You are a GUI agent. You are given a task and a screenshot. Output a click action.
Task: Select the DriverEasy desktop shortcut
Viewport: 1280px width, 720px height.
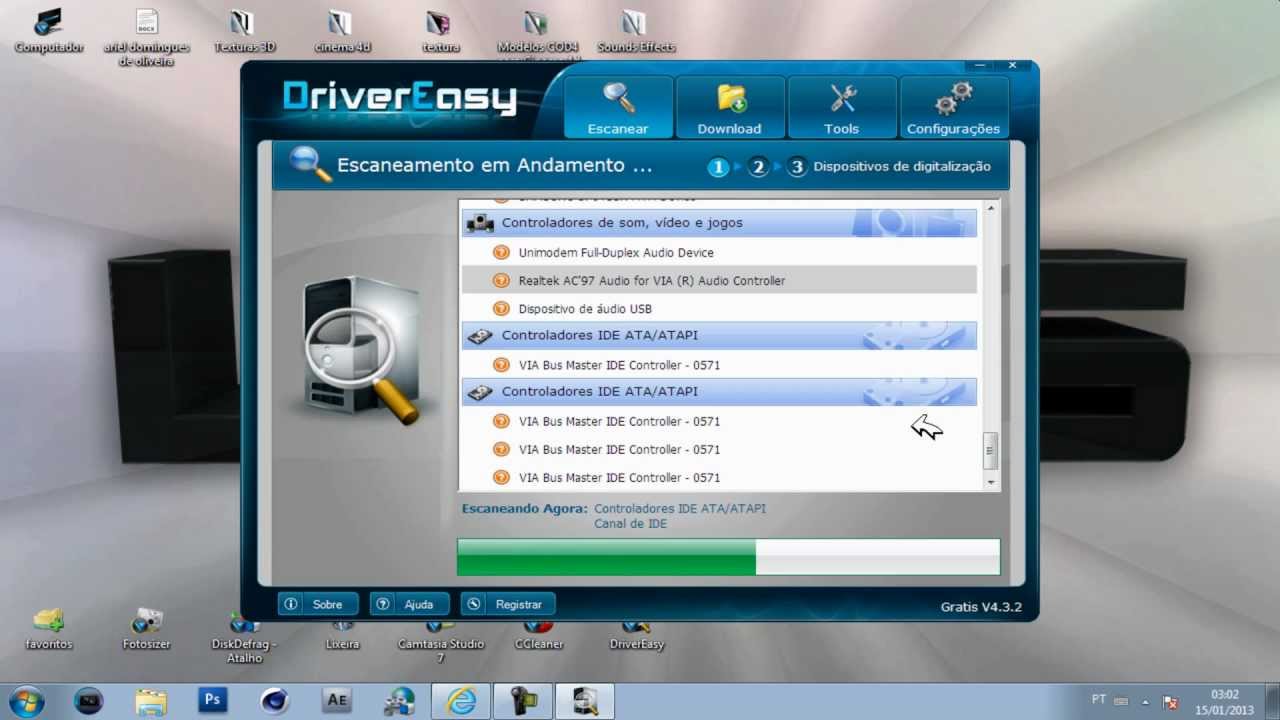[636, 633]
